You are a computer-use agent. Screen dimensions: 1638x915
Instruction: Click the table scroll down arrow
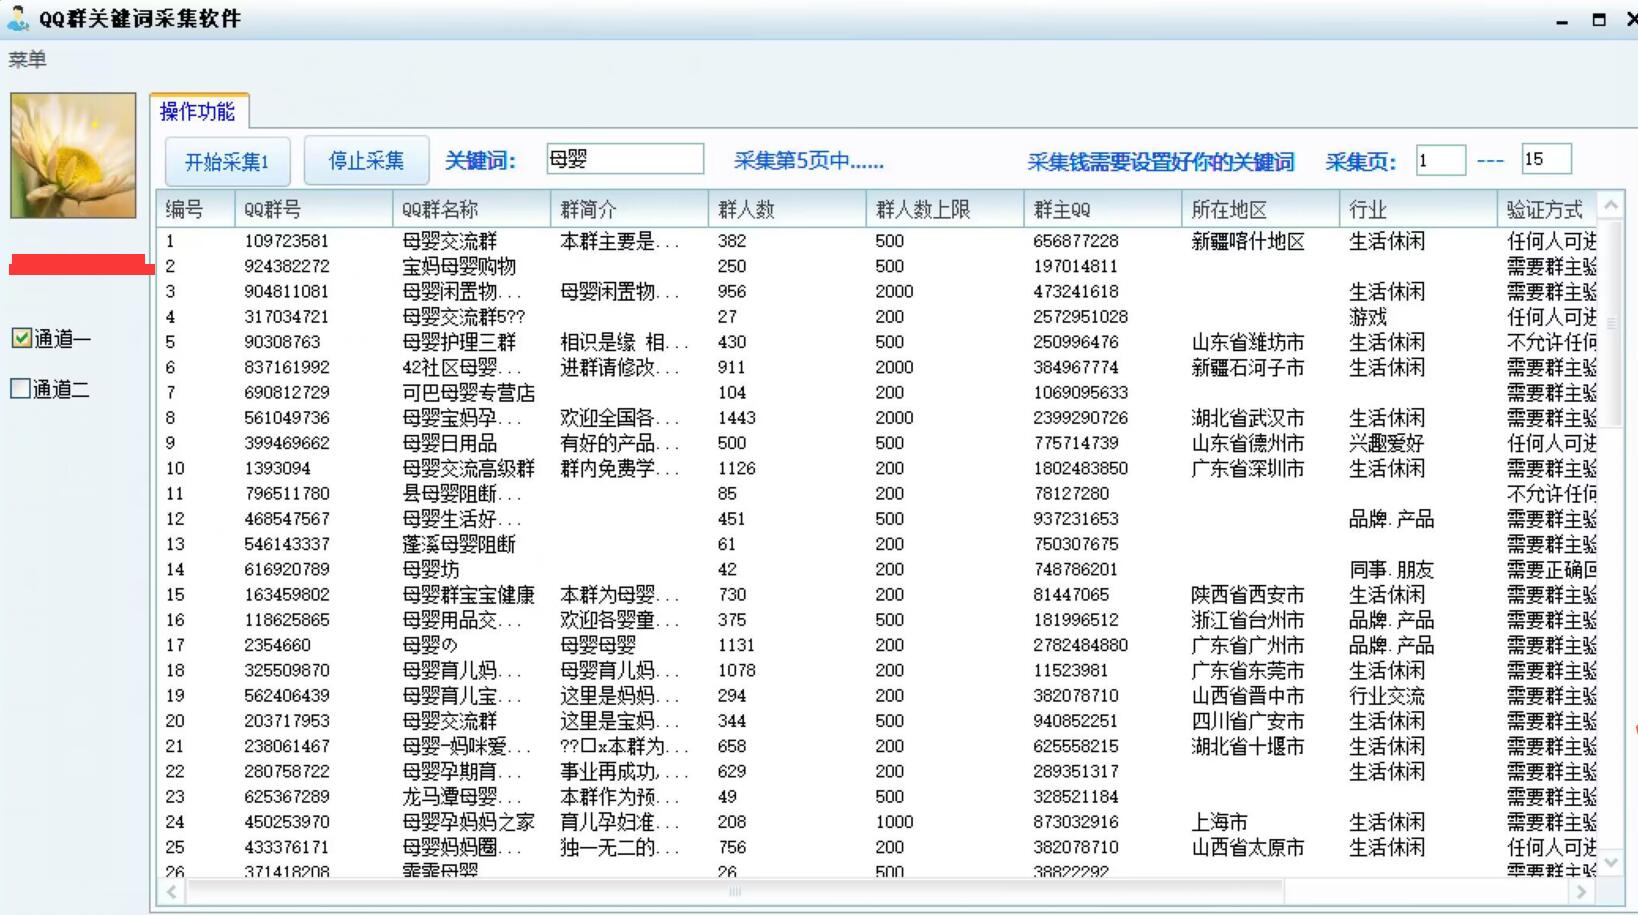click(x=1610, y=861)
